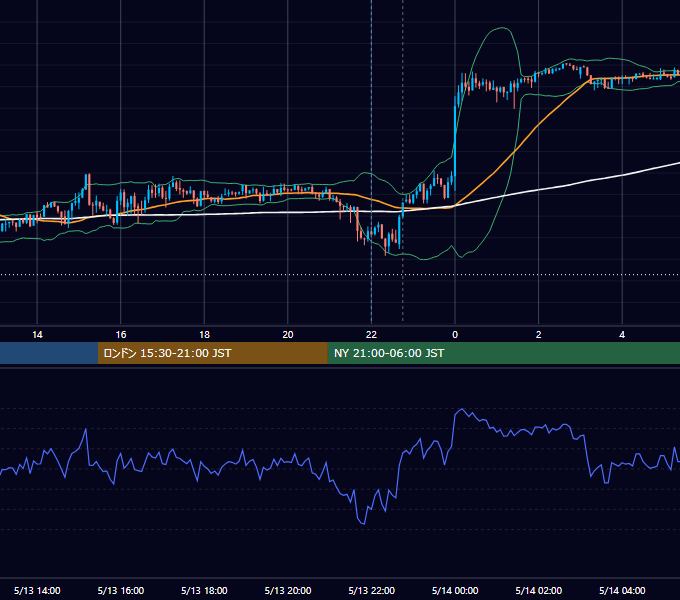The image size is (680, 600).
Task: Click the 5/13 20:00 time label
Action: pos(288,590)
